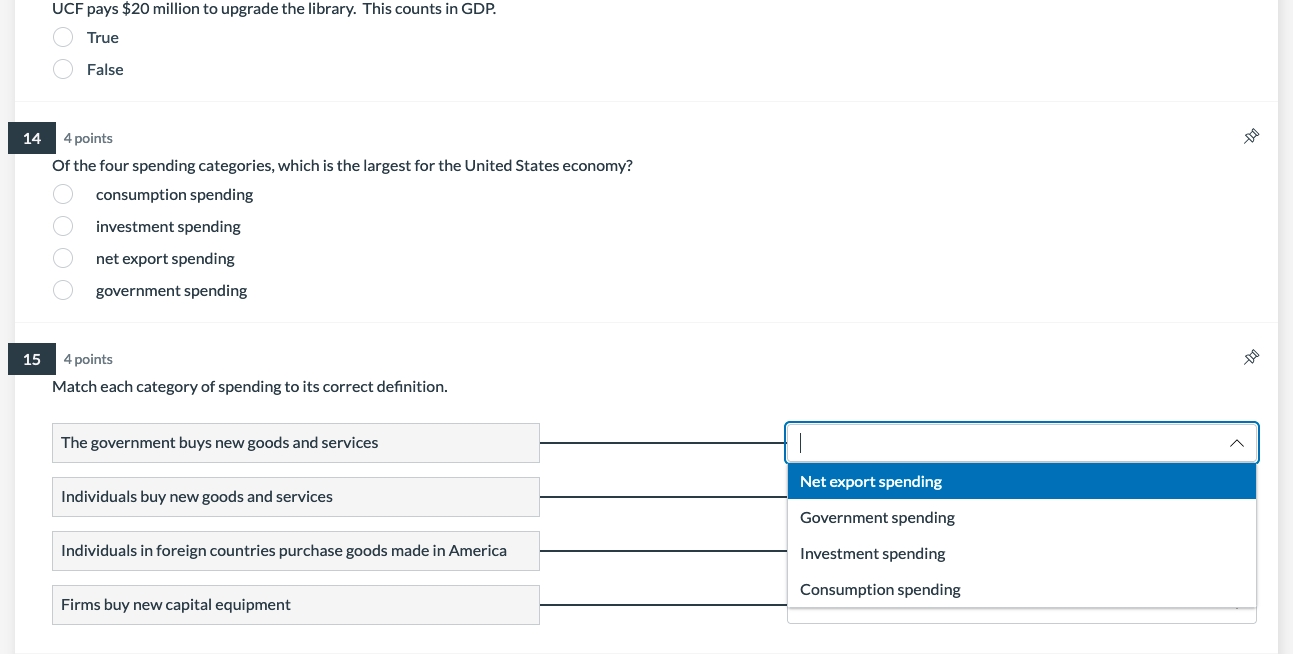This screenshot has width=1293, height=654.
Task: Click 'Individuals buy new goods and services' box
Action: tap(295, 497)
